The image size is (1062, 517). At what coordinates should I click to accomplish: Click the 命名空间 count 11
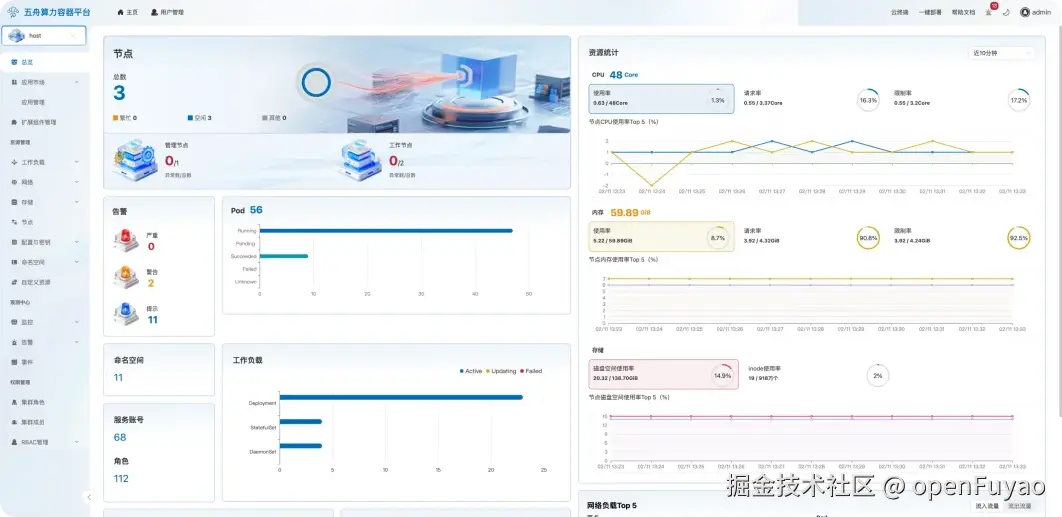tap(118, 377)
